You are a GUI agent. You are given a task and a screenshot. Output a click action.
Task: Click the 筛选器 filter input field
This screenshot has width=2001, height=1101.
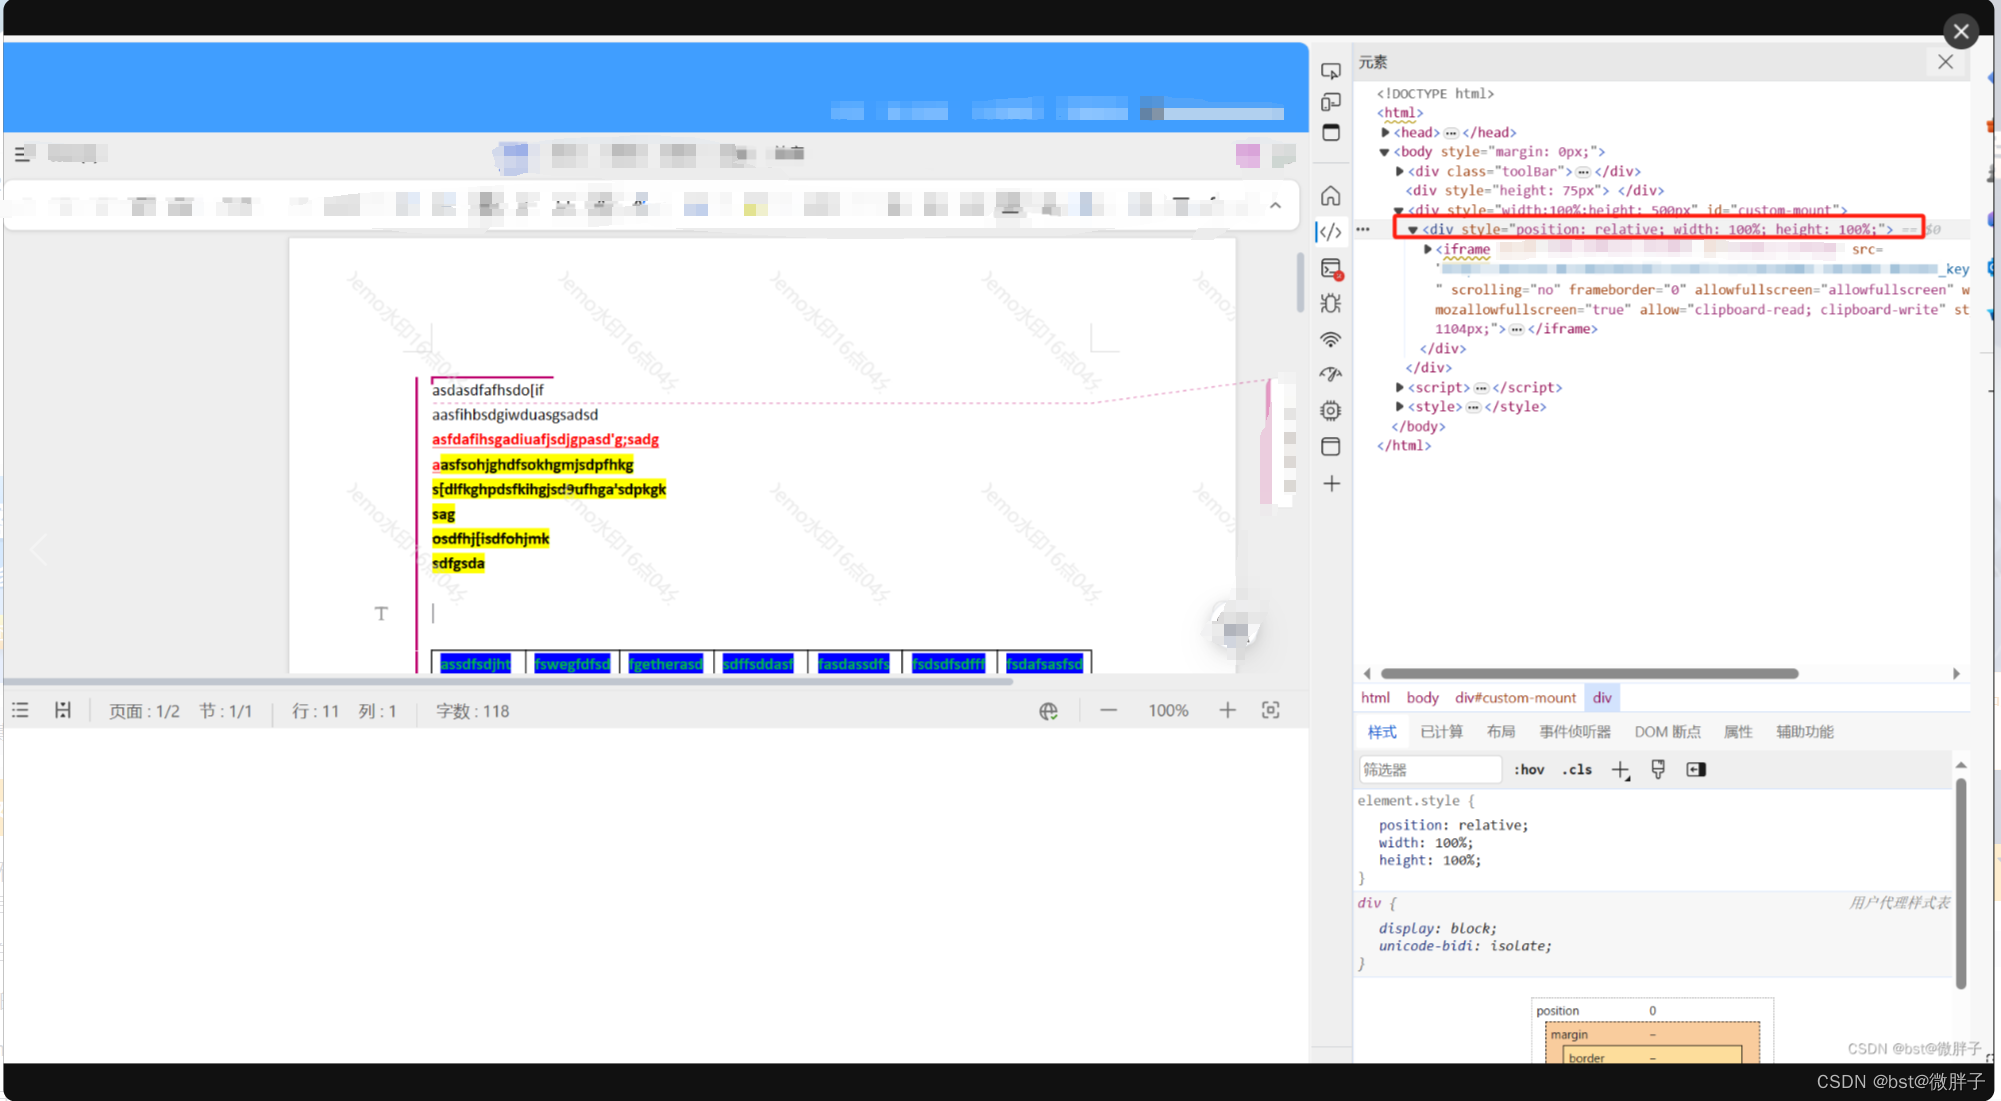coord(1430,769)
